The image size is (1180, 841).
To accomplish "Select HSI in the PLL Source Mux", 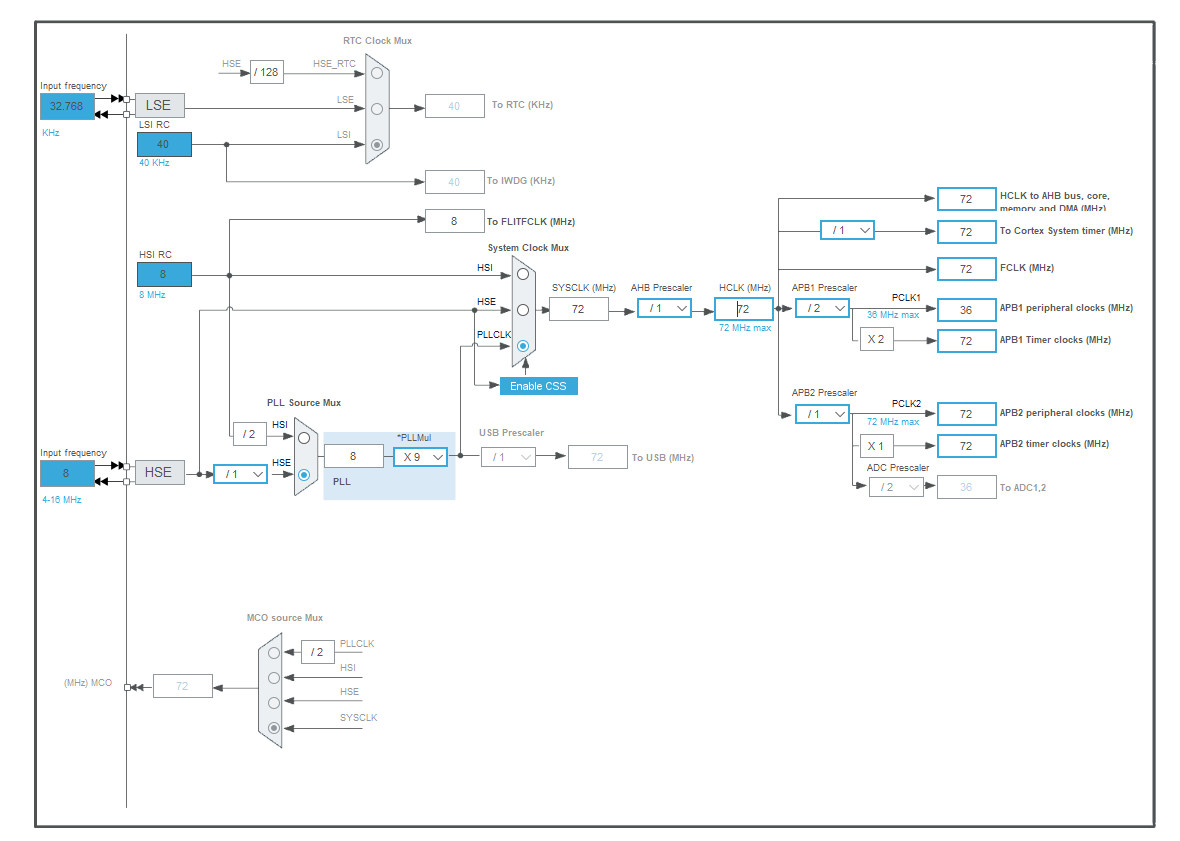I will coord(303,438).
